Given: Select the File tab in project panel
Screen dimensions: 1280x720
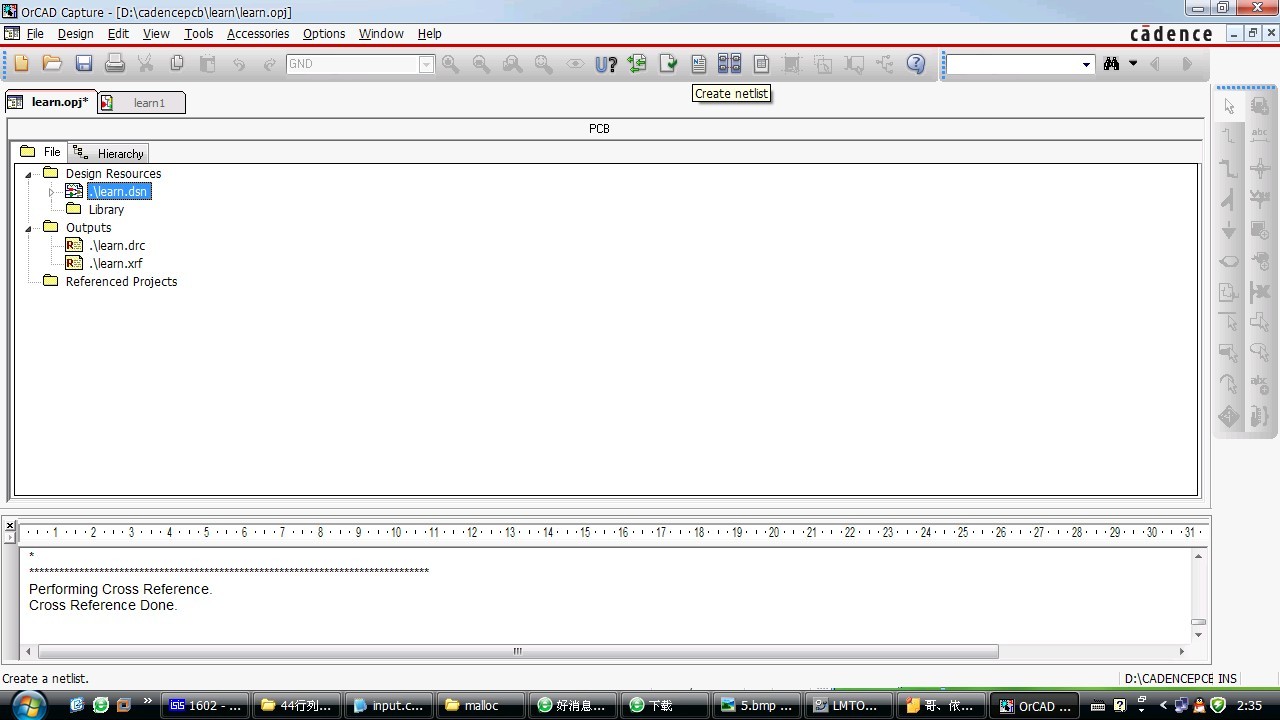Looking at the screenshot, I should (x=42, y=152).
